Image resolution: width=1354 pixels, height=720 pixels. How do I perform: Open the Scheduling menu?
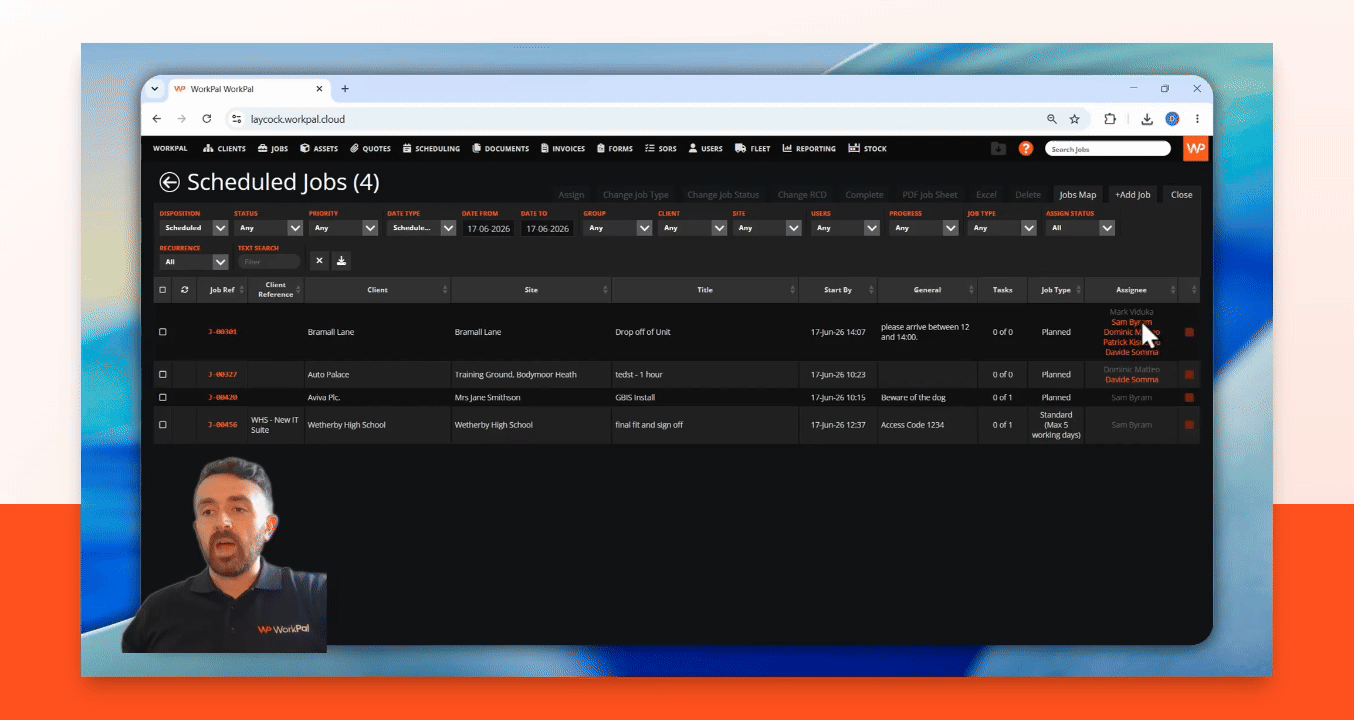tap(431, 149)
